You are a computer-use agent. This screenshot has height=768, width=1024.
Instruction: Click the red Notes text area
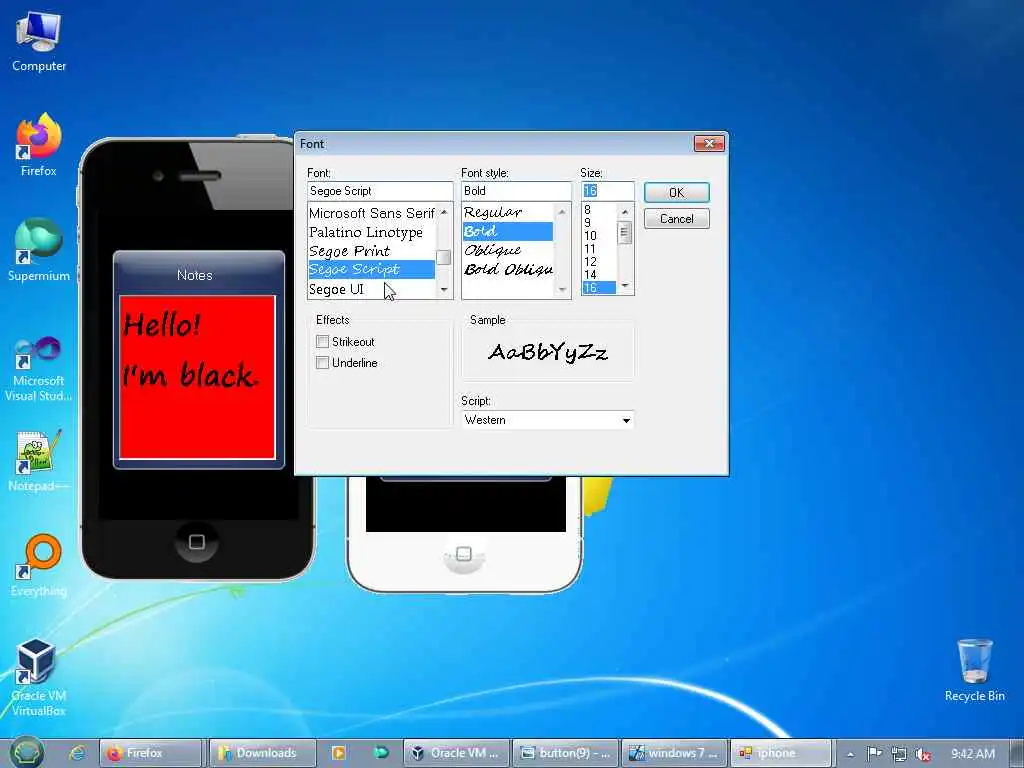pos(197,377)
